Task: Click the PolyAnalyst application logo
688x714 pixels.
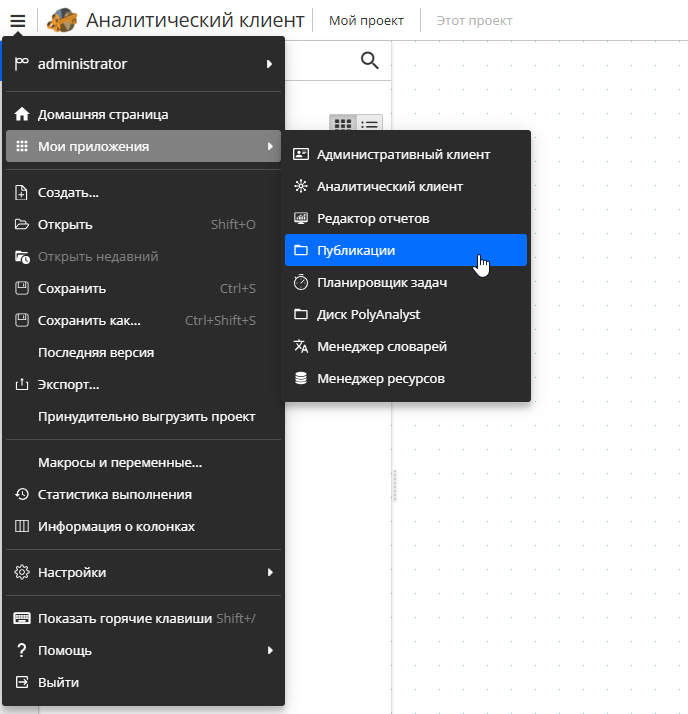Action: pos(63,20)
